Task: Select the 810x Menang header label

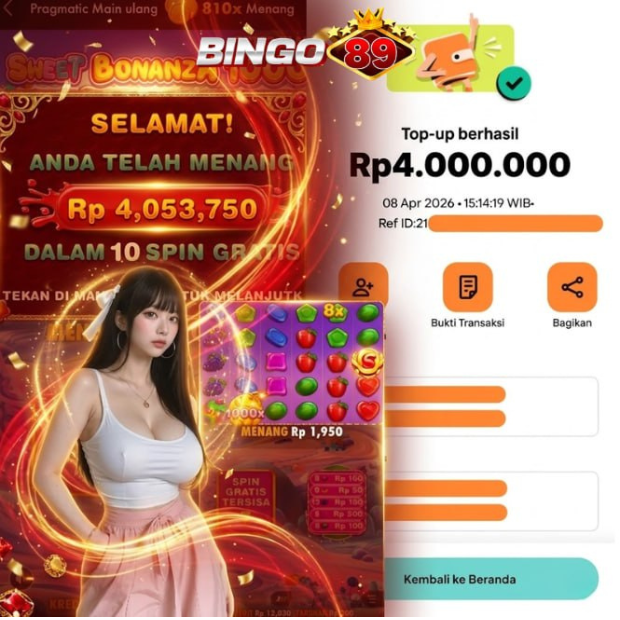Action: (248, 9)
